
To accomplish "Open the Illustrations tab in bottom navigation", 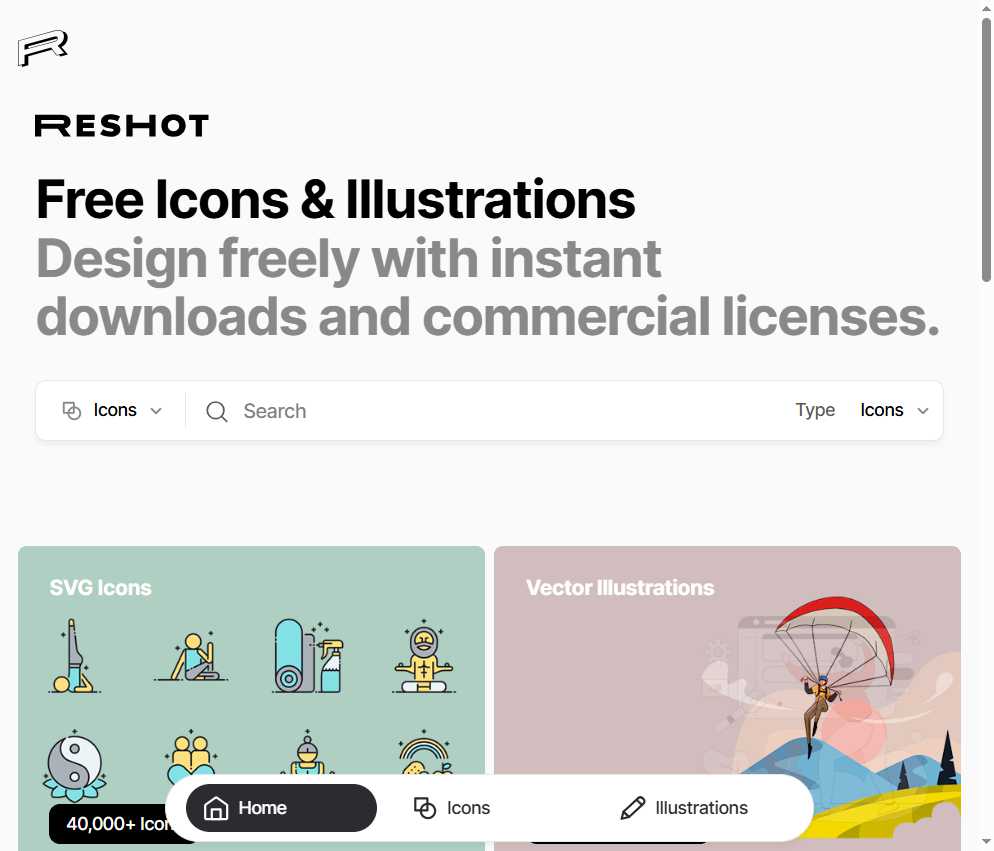I will click(x=685, y=808).
